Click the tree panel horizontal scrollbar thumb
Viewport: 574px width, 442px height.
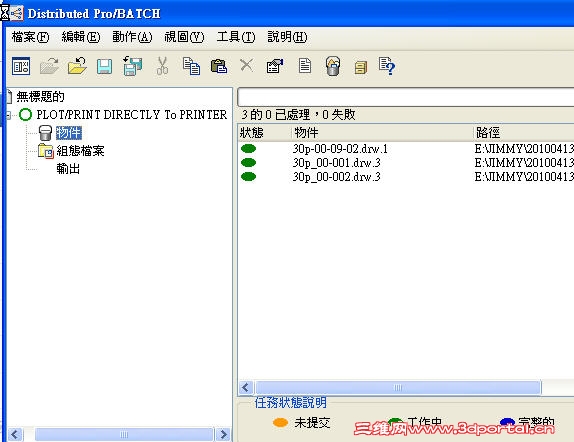124,435
